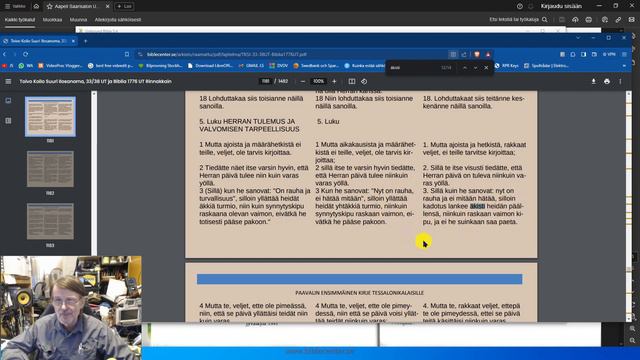Click the thumbnail panel scrollbar

94,173
